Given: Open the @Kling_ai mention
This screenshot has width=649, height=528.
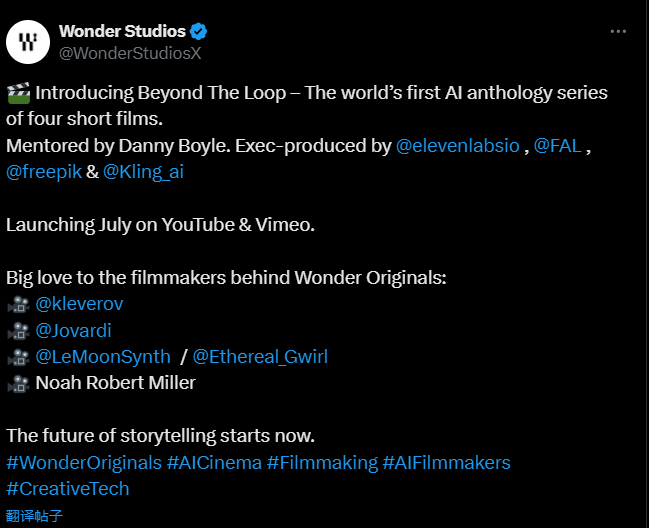Looking at the screenshot, I should point(143,172).
